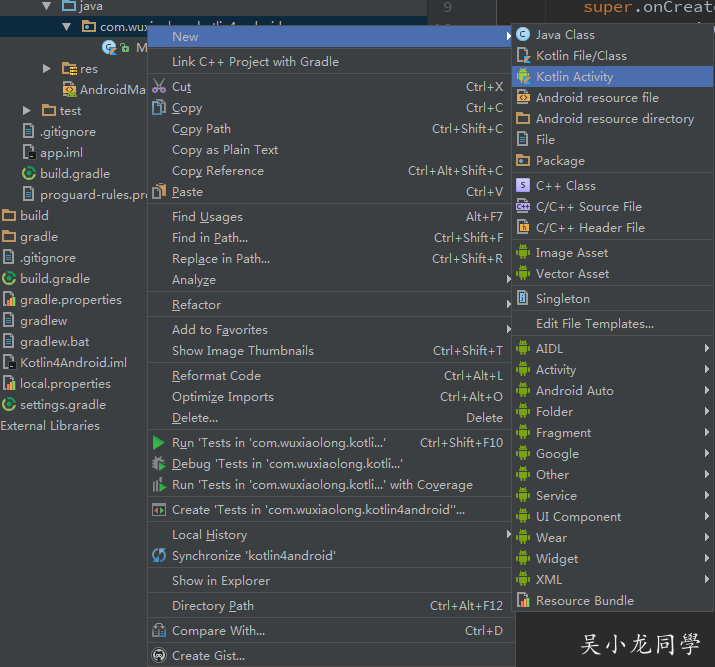This screenshot has height=667, width=715.
Task: Choose Delete… menu entry
Action: tap(331, 418)
